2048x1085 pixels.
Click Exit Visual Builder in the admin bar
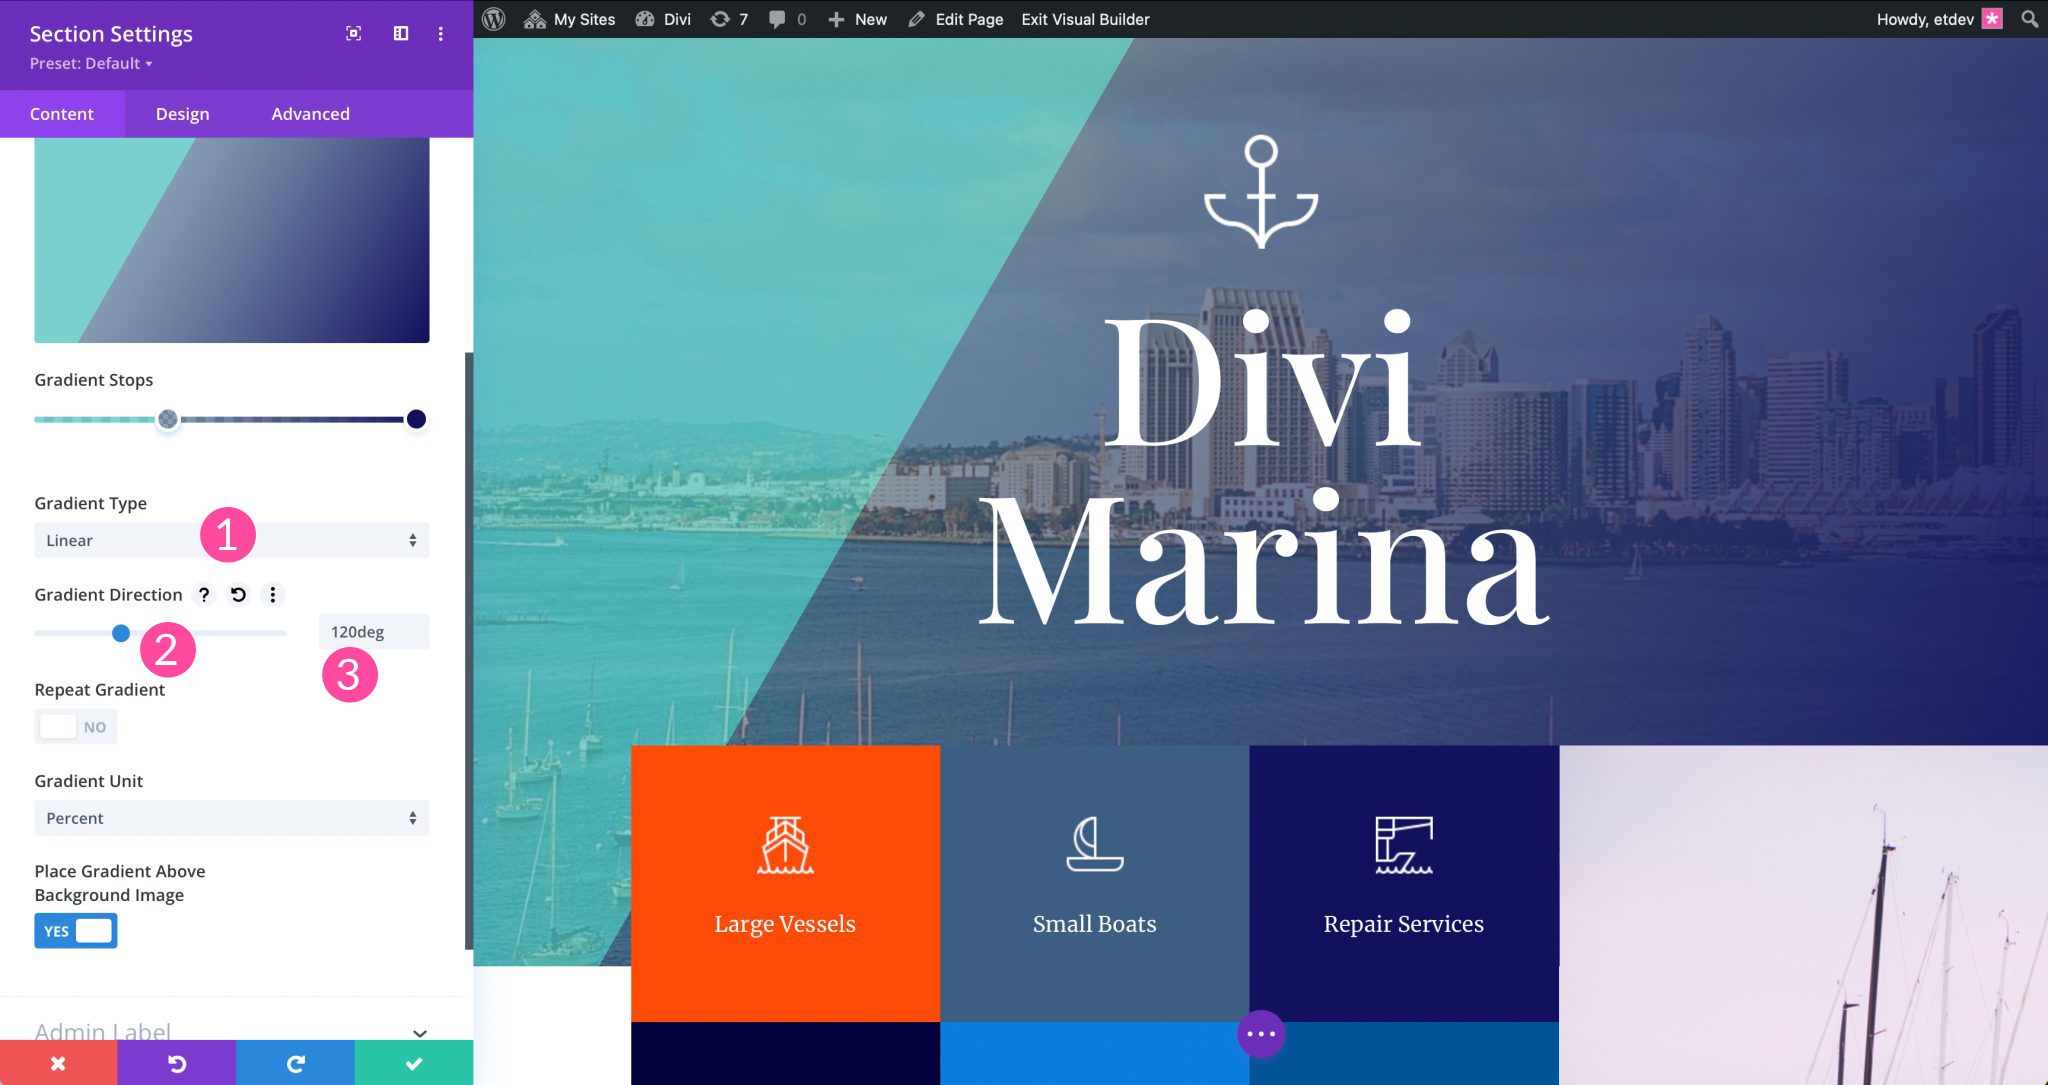click(1084, 19)
